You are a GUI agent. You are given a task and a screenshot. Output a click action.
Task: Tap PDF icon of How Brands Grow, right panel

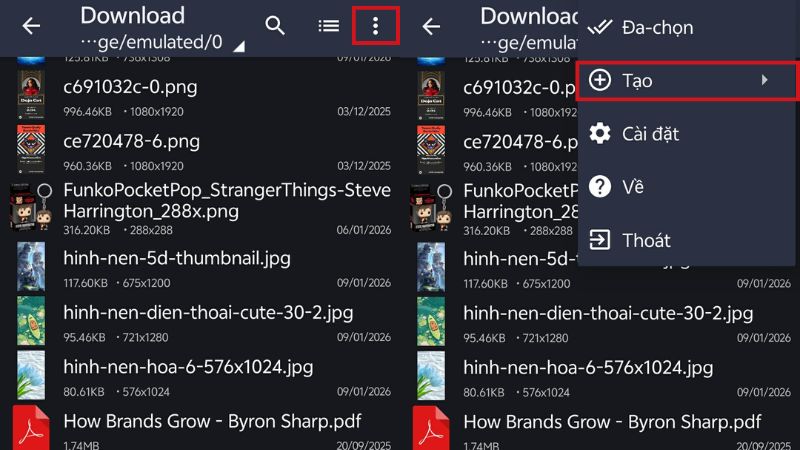[x=431, y=428]
